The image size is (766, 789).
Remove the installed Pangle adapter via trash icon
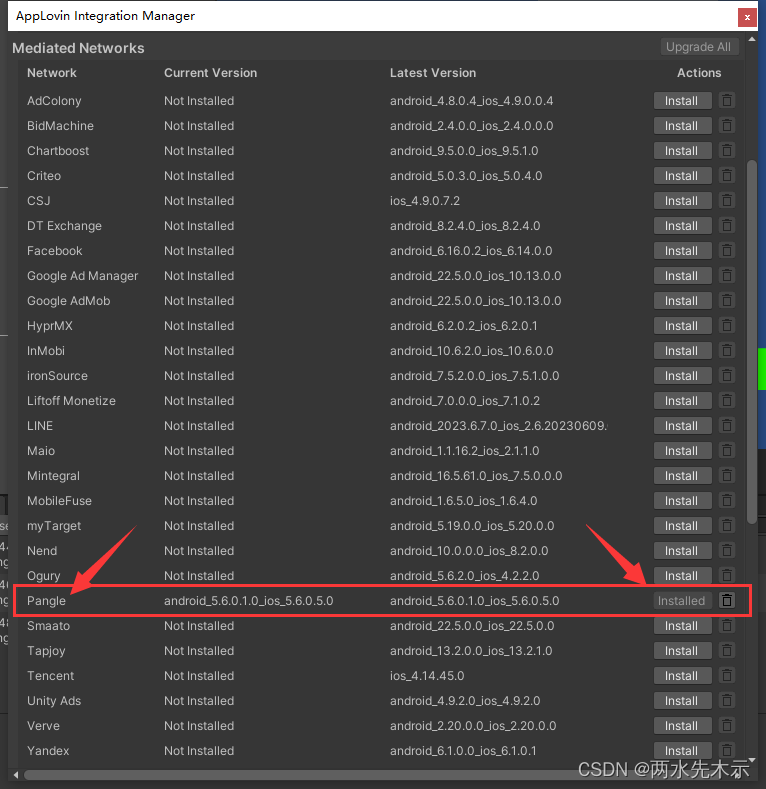(x=727, y=600)
